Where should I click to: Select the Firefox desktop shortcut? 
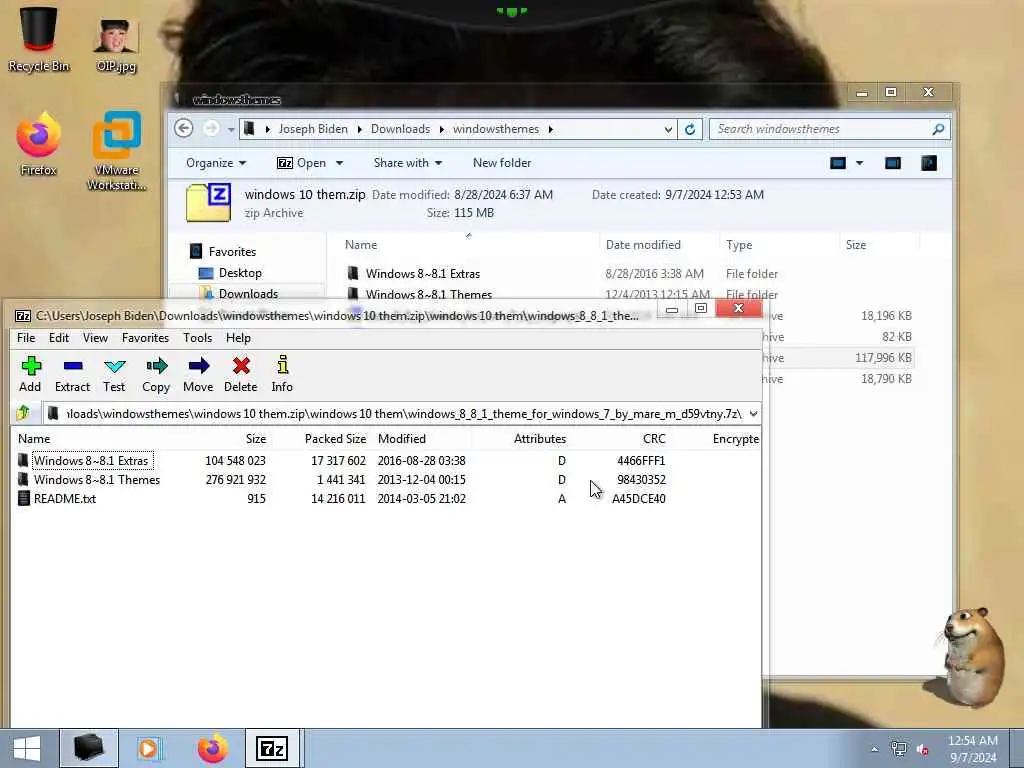39,144
